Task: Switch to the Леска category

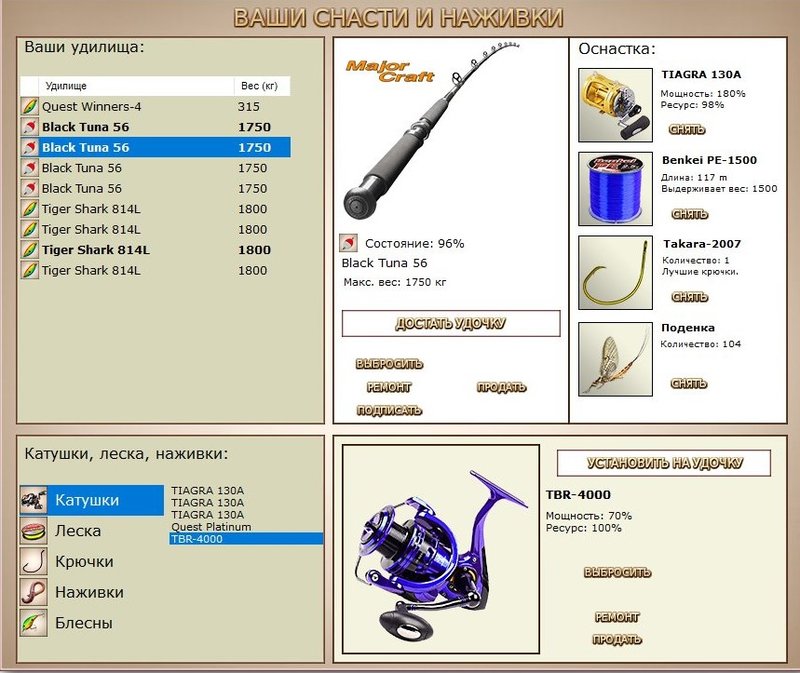Action: pos(78,531)
